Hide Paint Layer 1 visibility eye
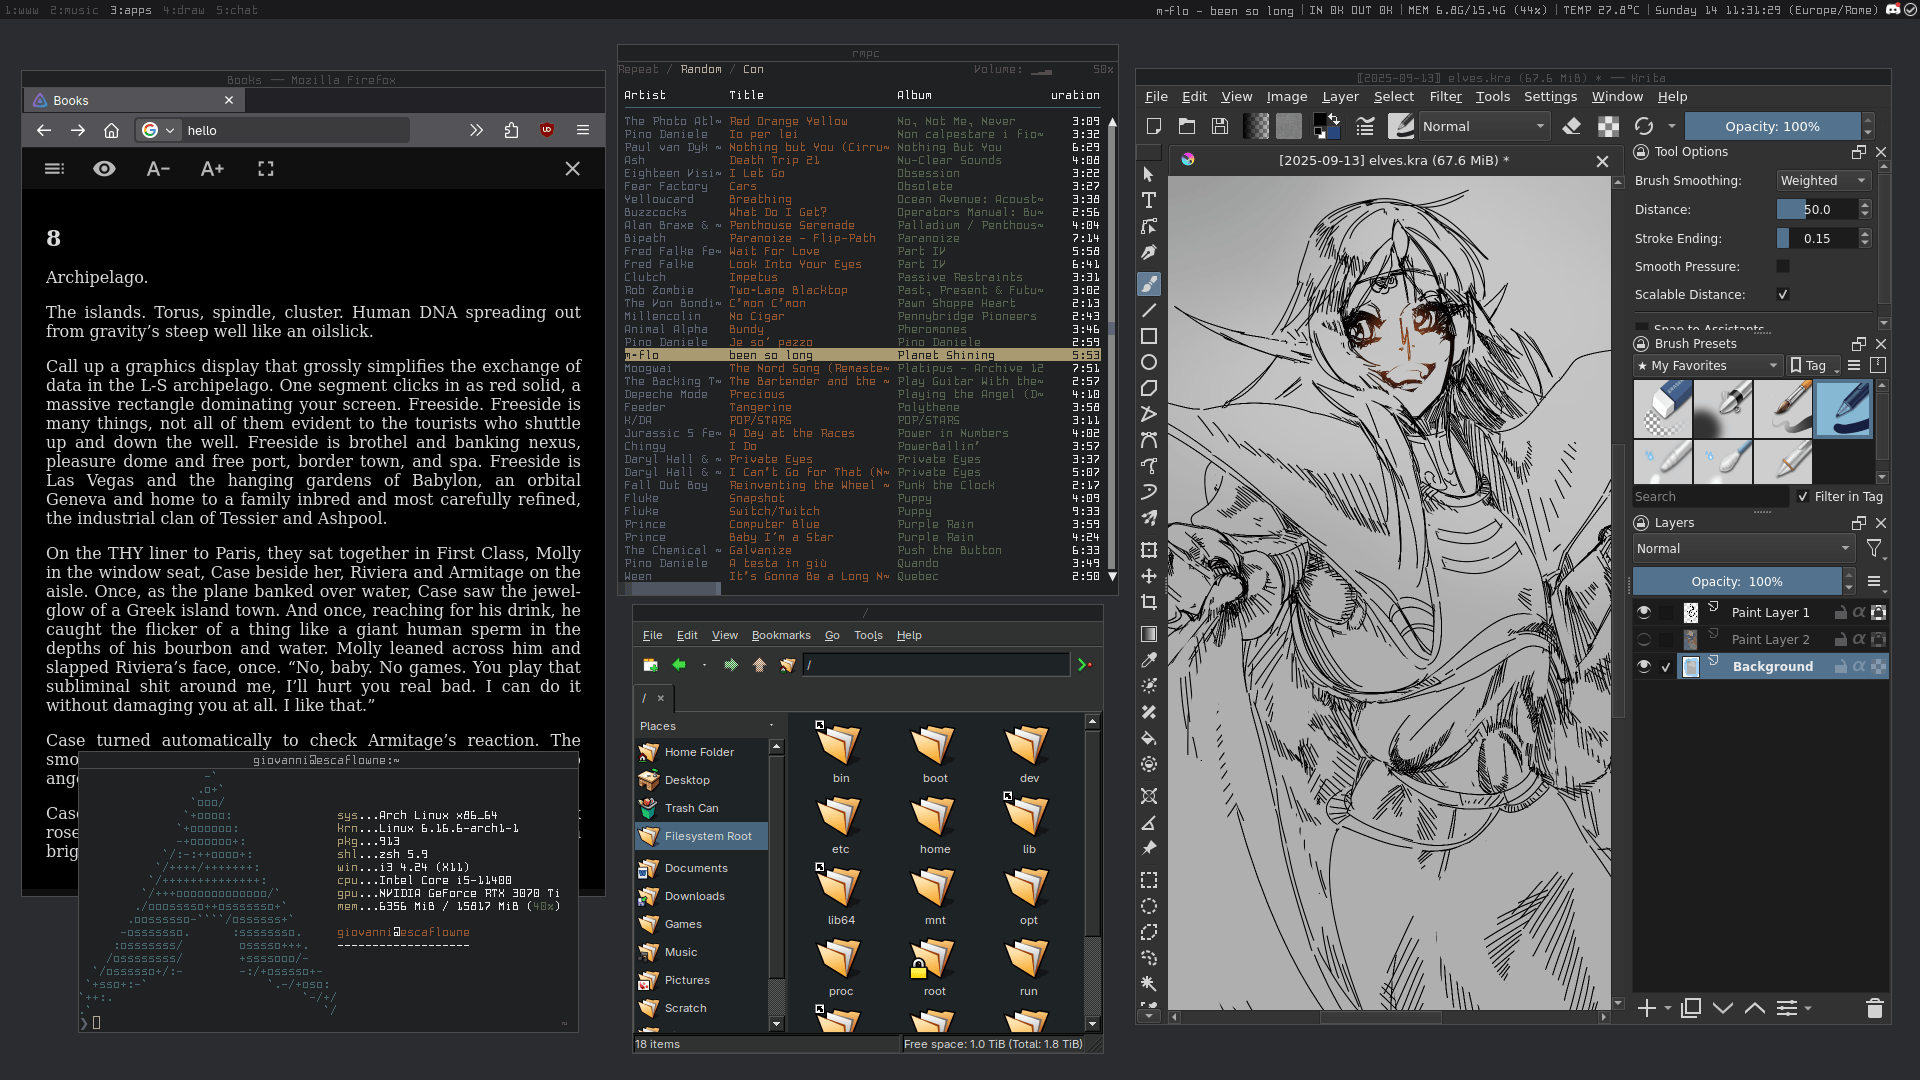 click(x=1644, y=612)
